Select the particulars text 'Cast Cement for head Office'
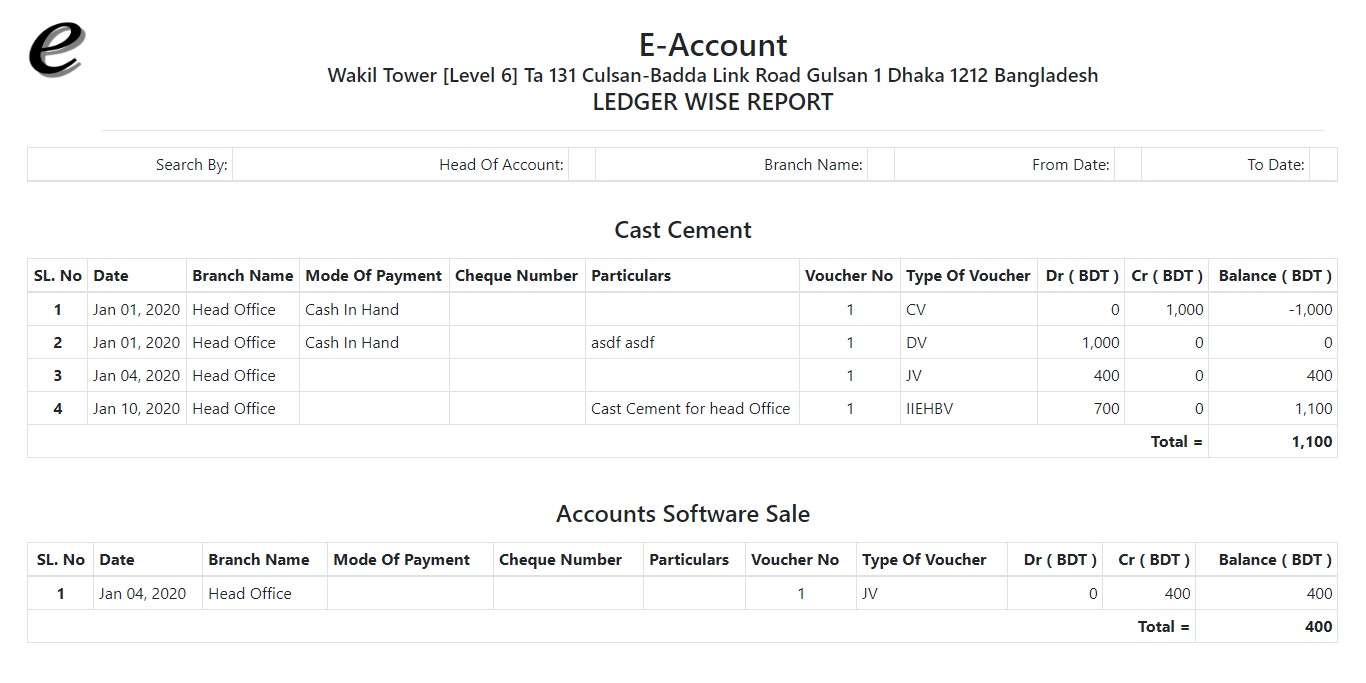 692,408
